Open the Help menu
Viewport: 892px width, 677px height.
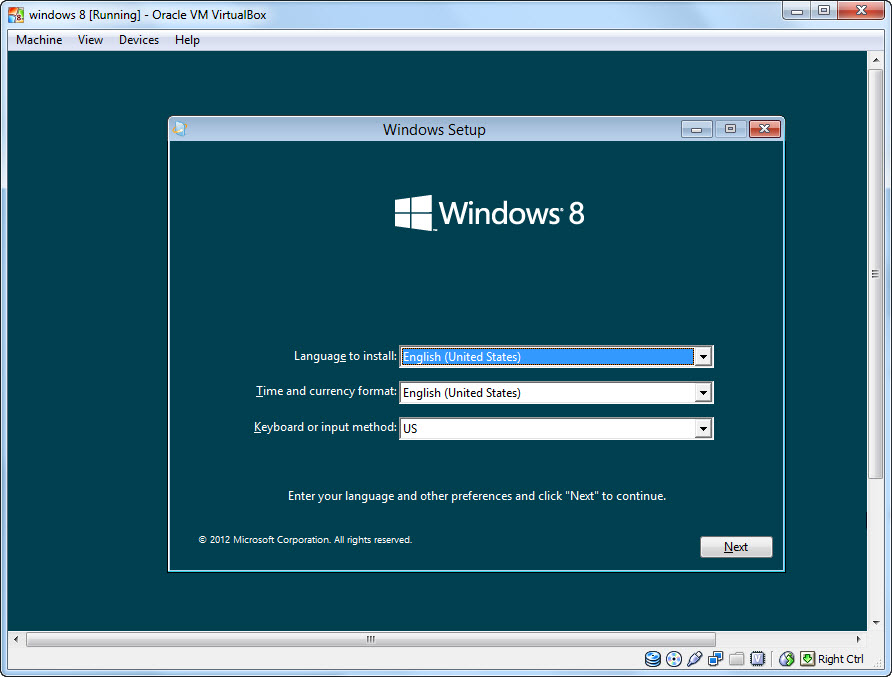point(187,40)
